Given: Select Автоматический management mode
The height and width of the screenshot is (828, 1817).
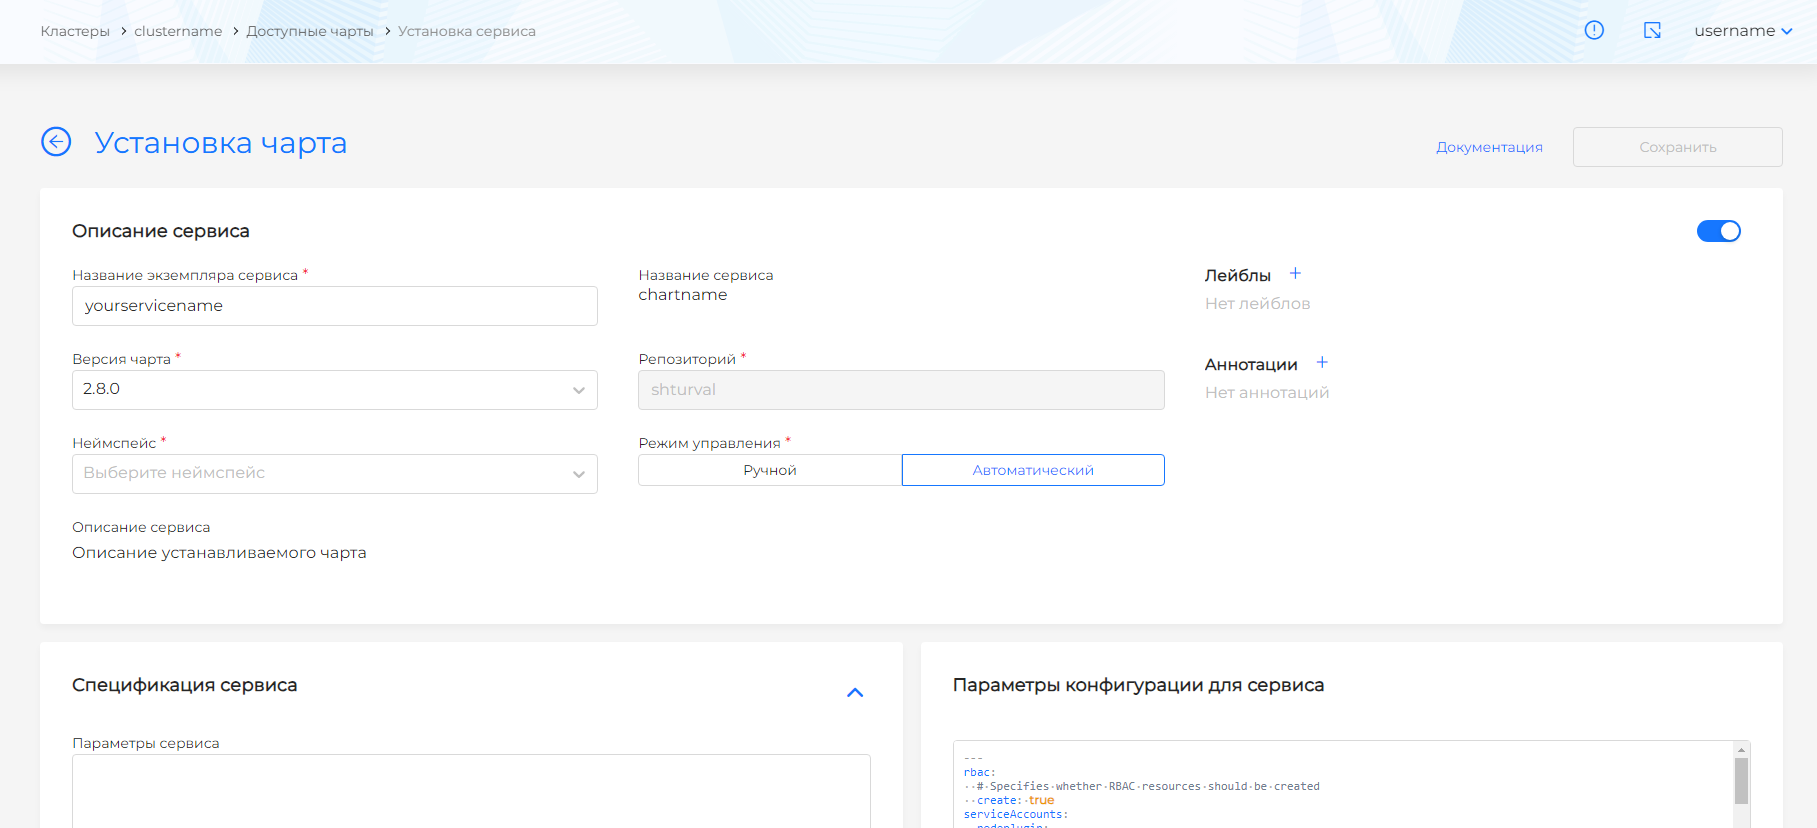Looking at the screenshot, I should [x=1033, y=470].
